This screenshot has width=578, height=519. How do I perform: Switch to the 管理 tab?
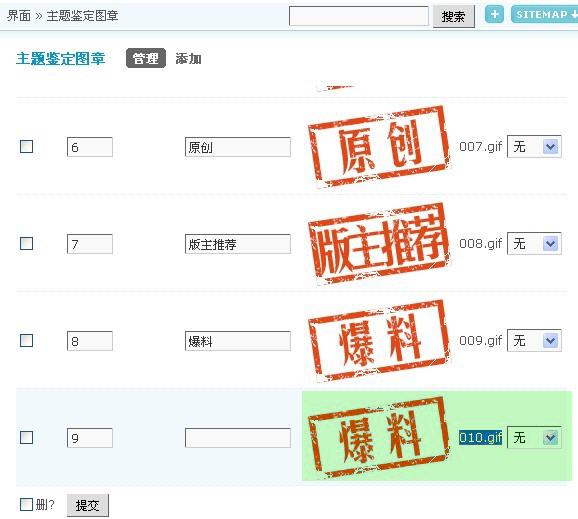tap(146, 58)
